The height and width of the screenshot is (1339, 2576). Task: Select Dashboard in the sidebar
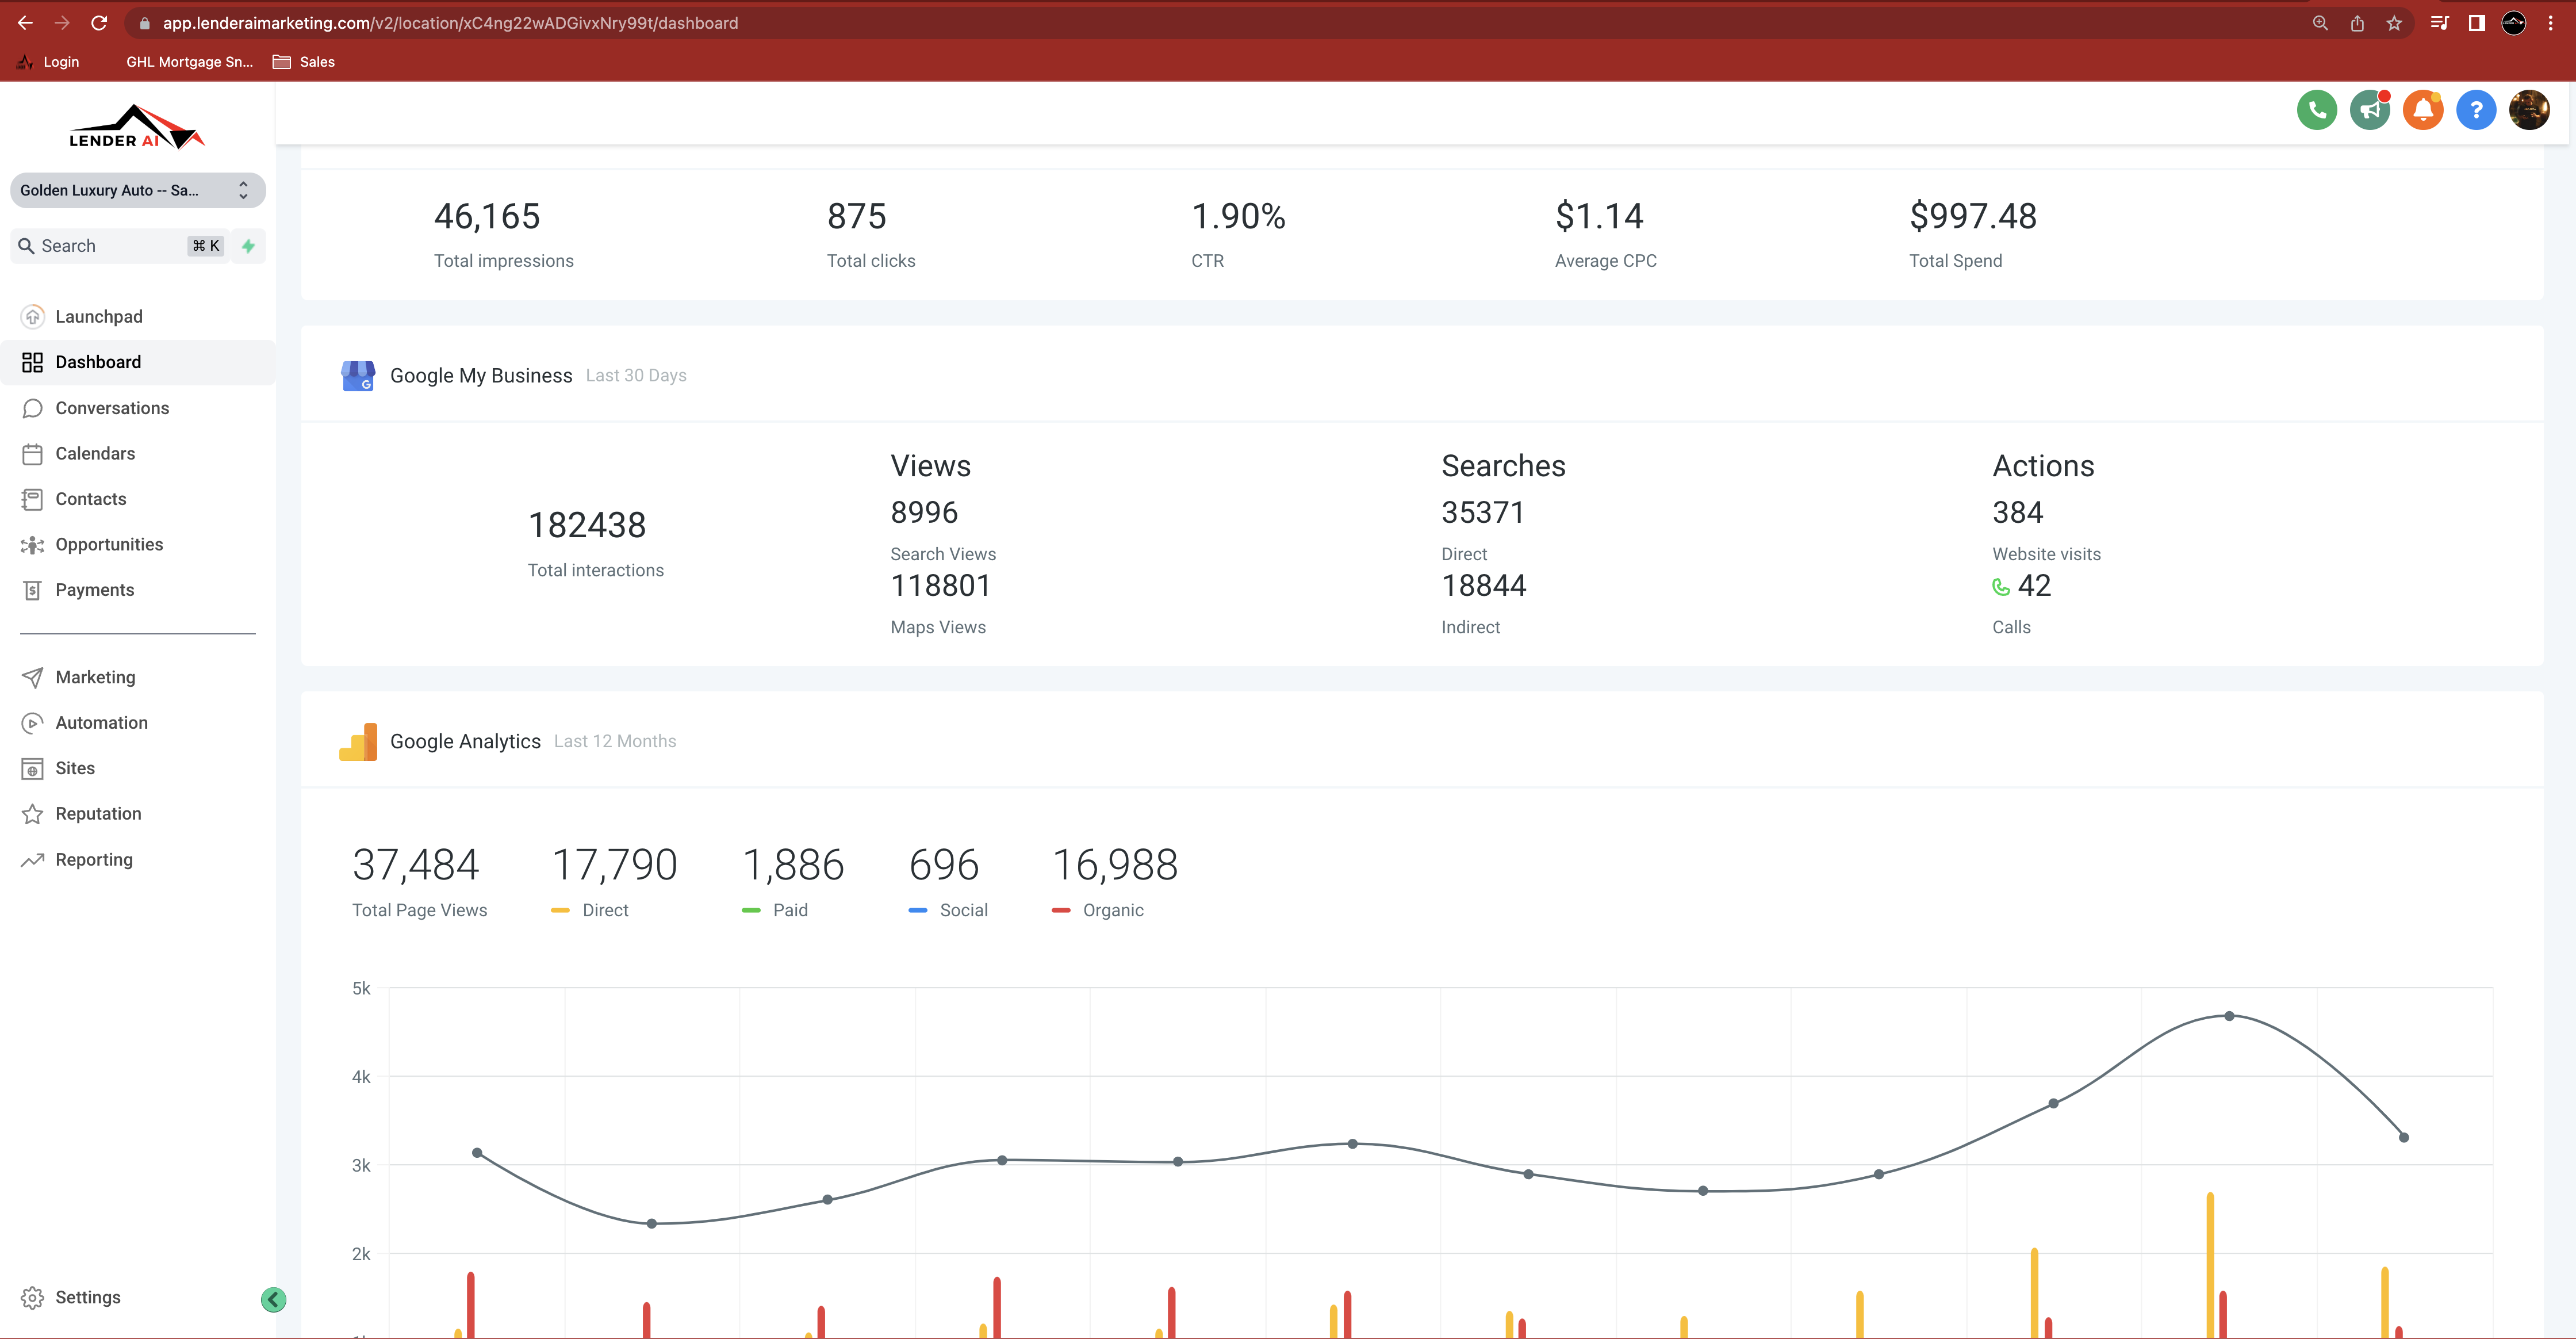click(x=137, y=362)
